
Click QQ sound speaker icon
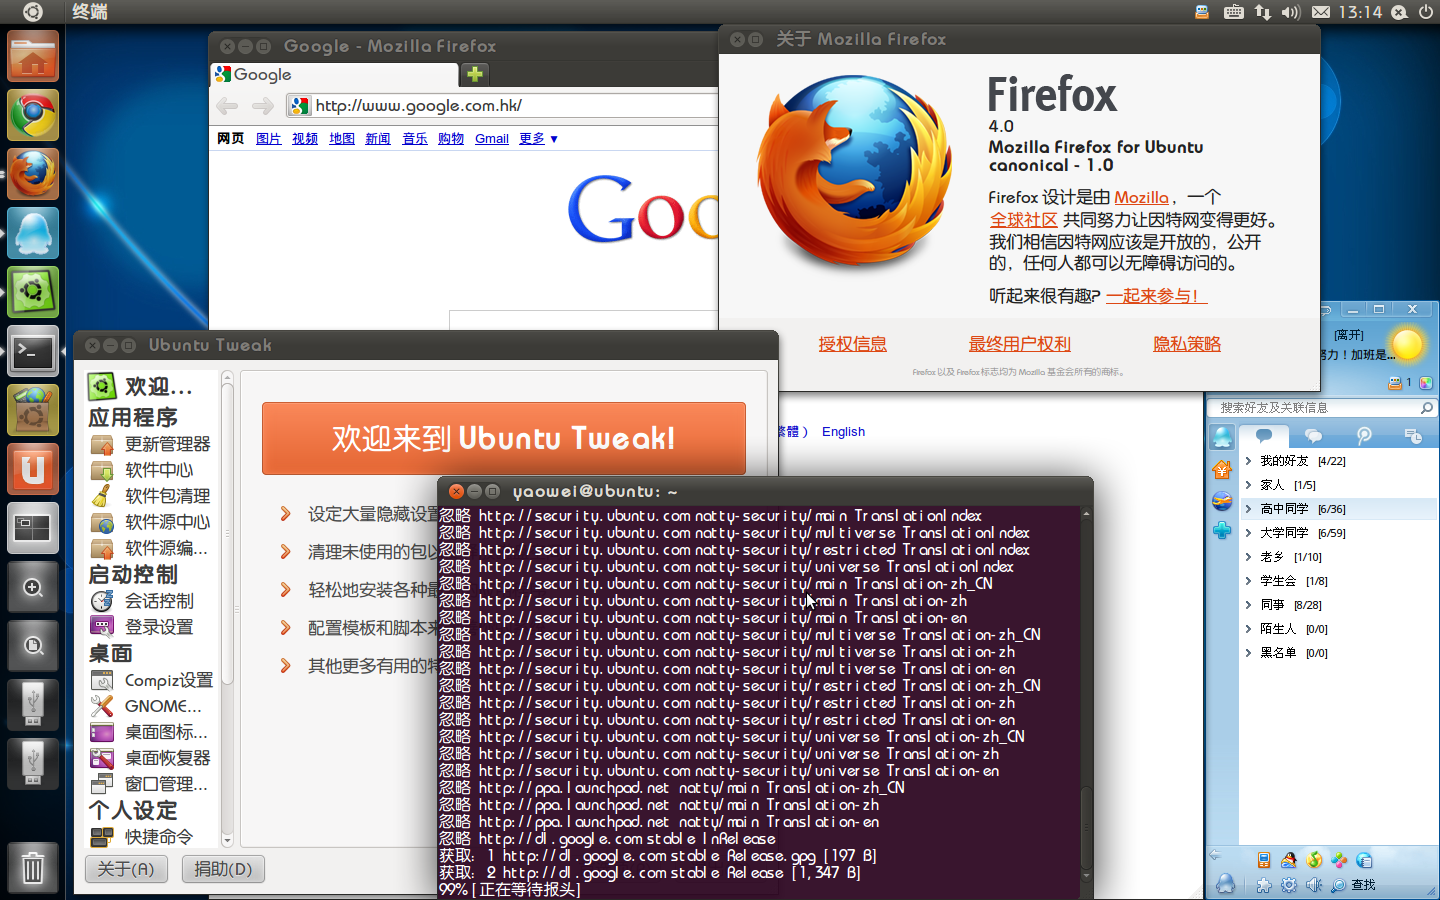pos(1314,885)
